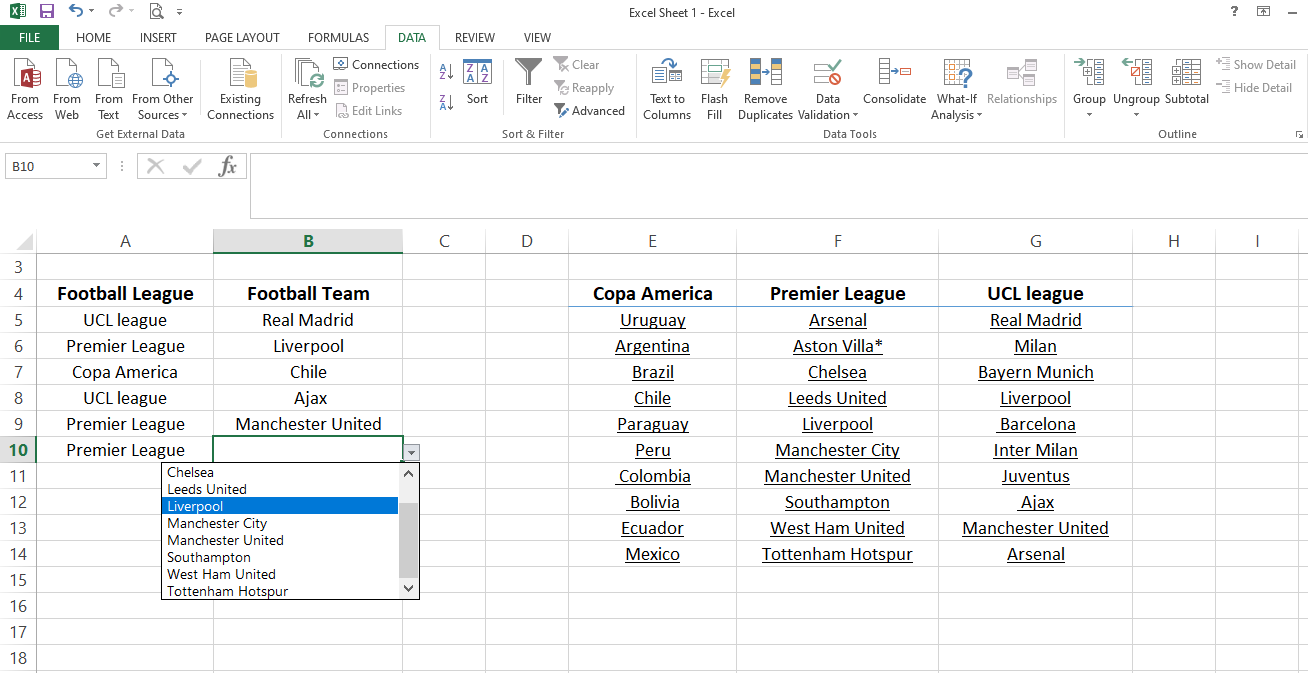Viewport: 1308px width, 673px height.
Task: Click the Save icon in the quick access toolbar
Action: tap(46, 12)
